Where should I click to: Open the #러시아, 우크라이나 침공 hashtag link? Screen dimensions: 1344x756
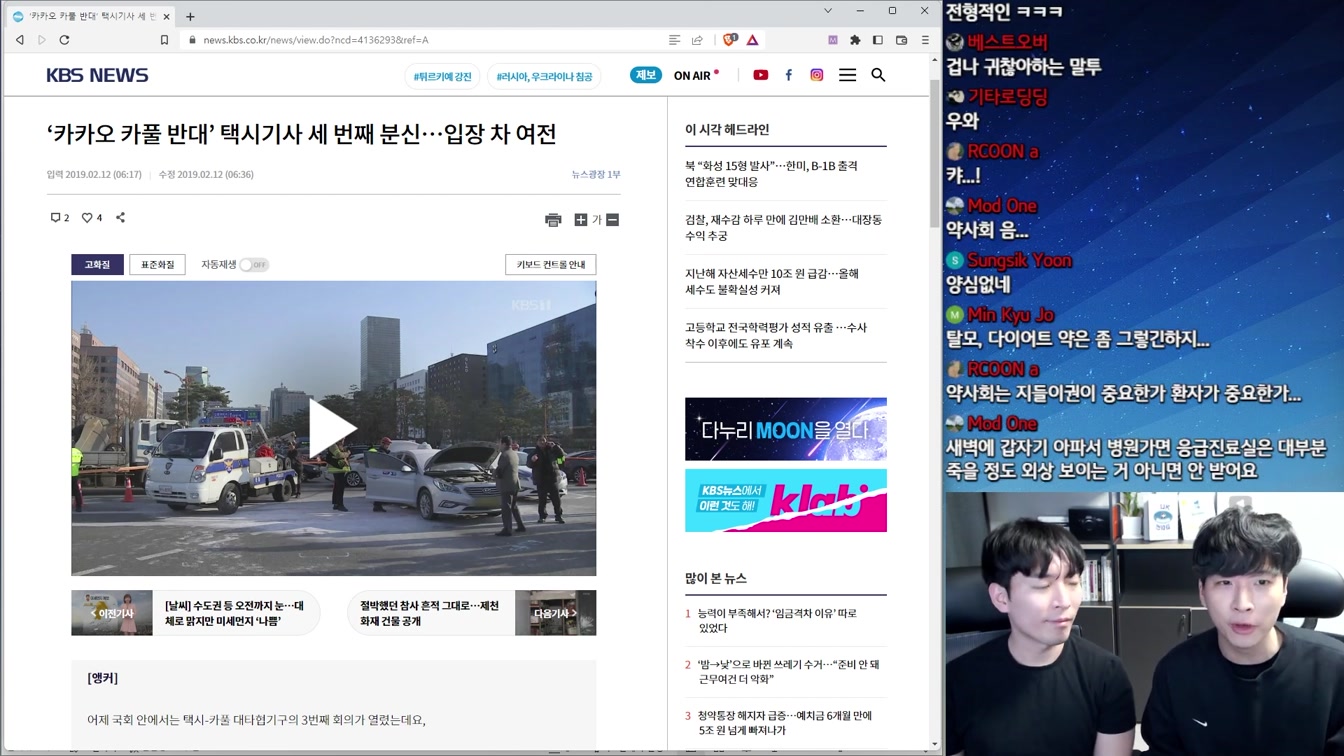pos(544,76)
